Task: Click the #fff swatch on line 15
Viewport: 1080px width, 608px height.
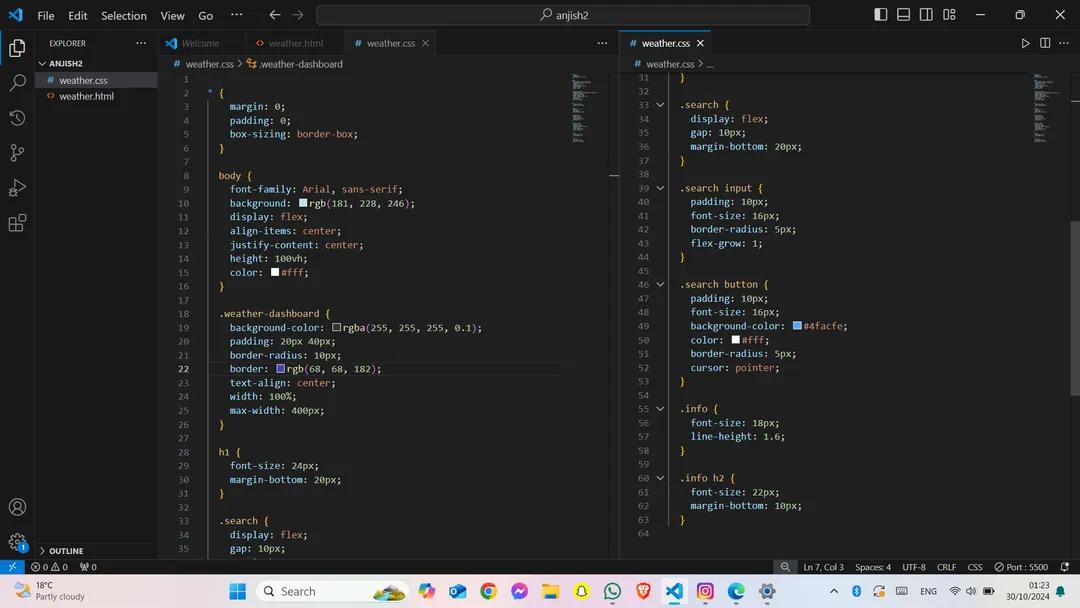Action: (x=275, y=272)
